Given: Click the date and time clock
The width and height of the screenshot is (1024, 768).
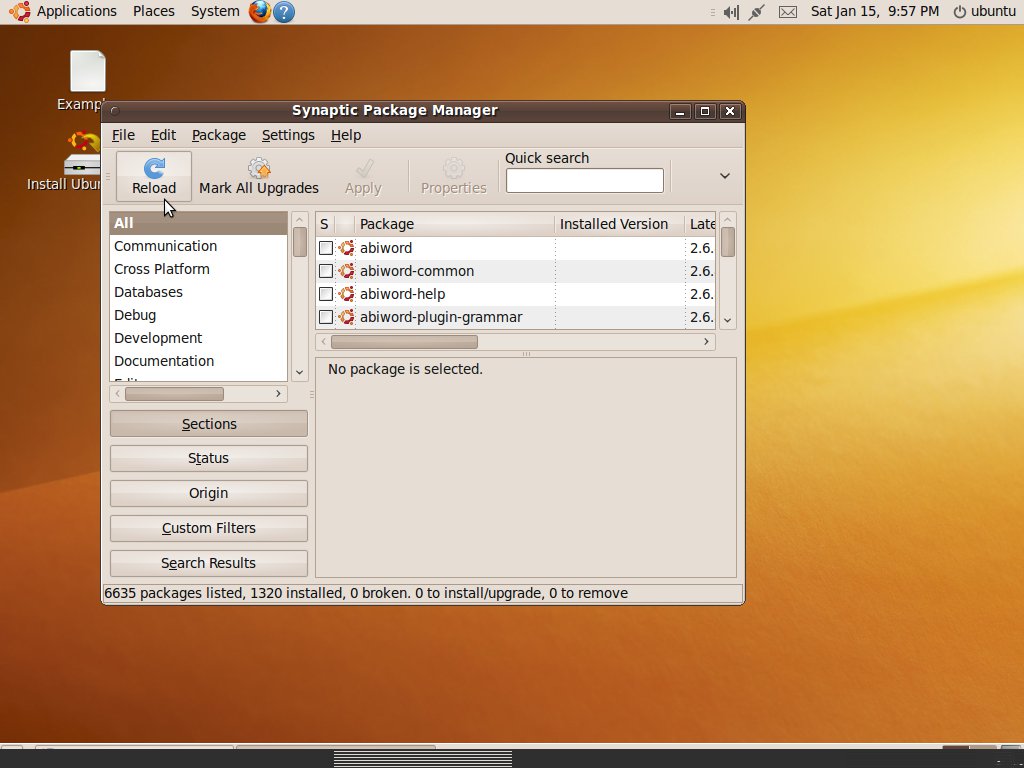Looking at the screenshot, I should [x=874, y=11].
